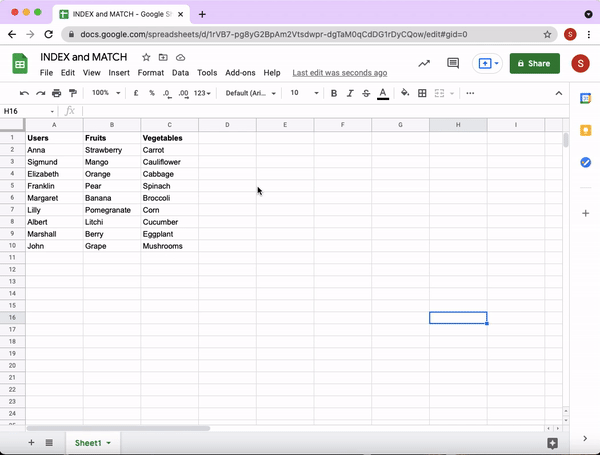
Task: Click the Undo icon in toolbar
Action: tap(24, 93)
